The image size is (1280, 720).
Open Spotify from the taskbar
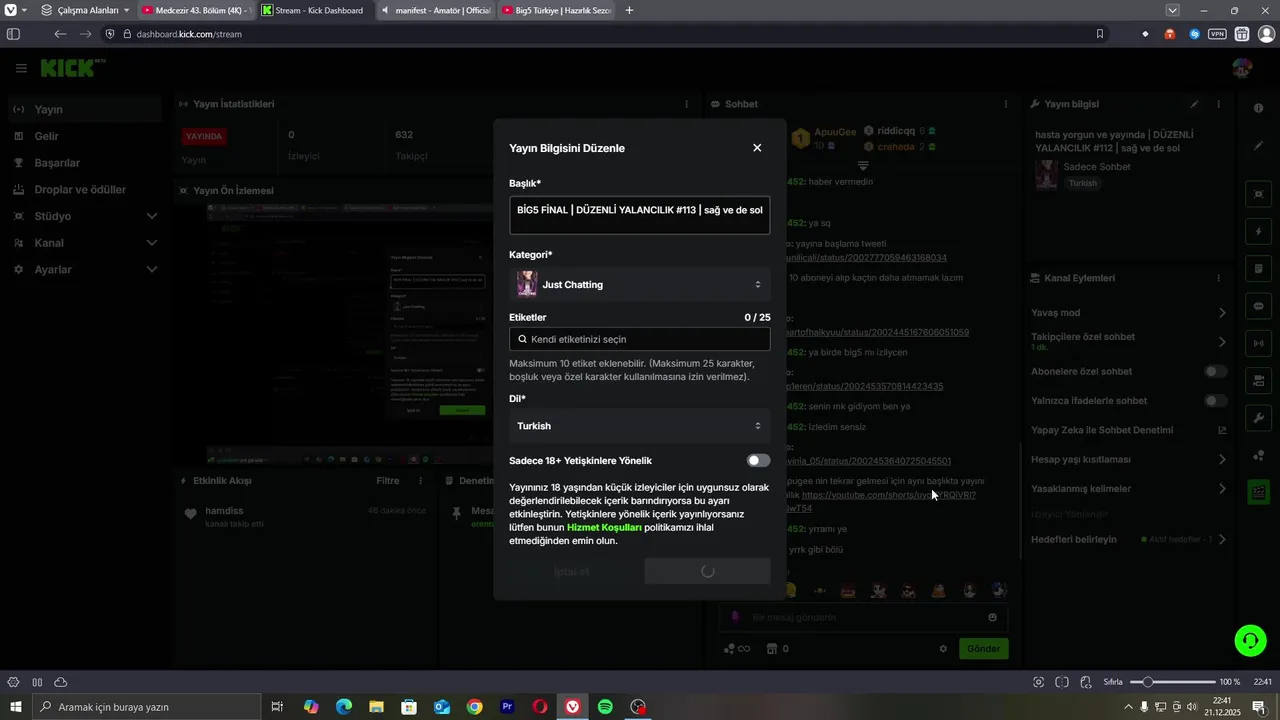(x=605, y=707)
